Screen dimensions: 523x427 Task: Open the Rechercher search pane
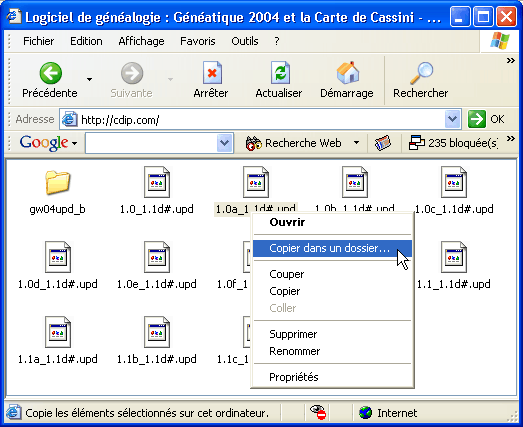click(421, 80)
